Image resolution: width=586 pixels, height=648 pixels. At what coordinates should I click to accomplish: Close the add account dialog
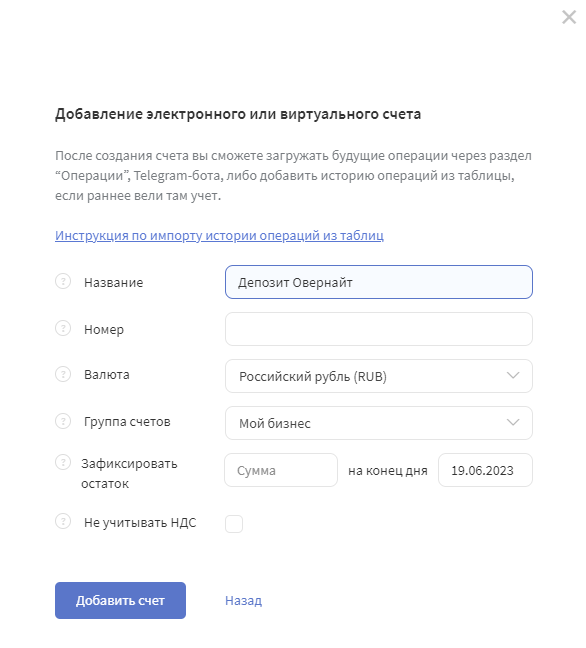569,17
